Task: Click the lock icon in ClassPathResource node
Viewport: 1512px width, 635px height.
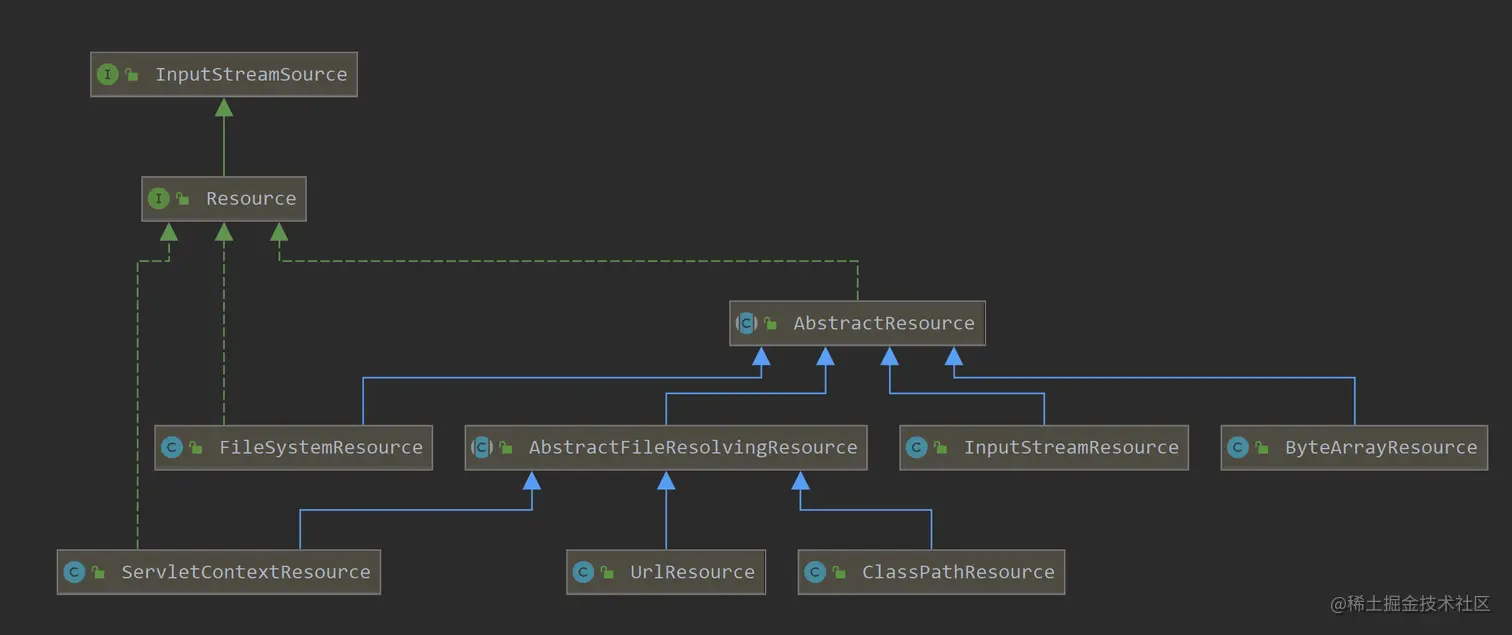Action: click(x=839, y=572)
